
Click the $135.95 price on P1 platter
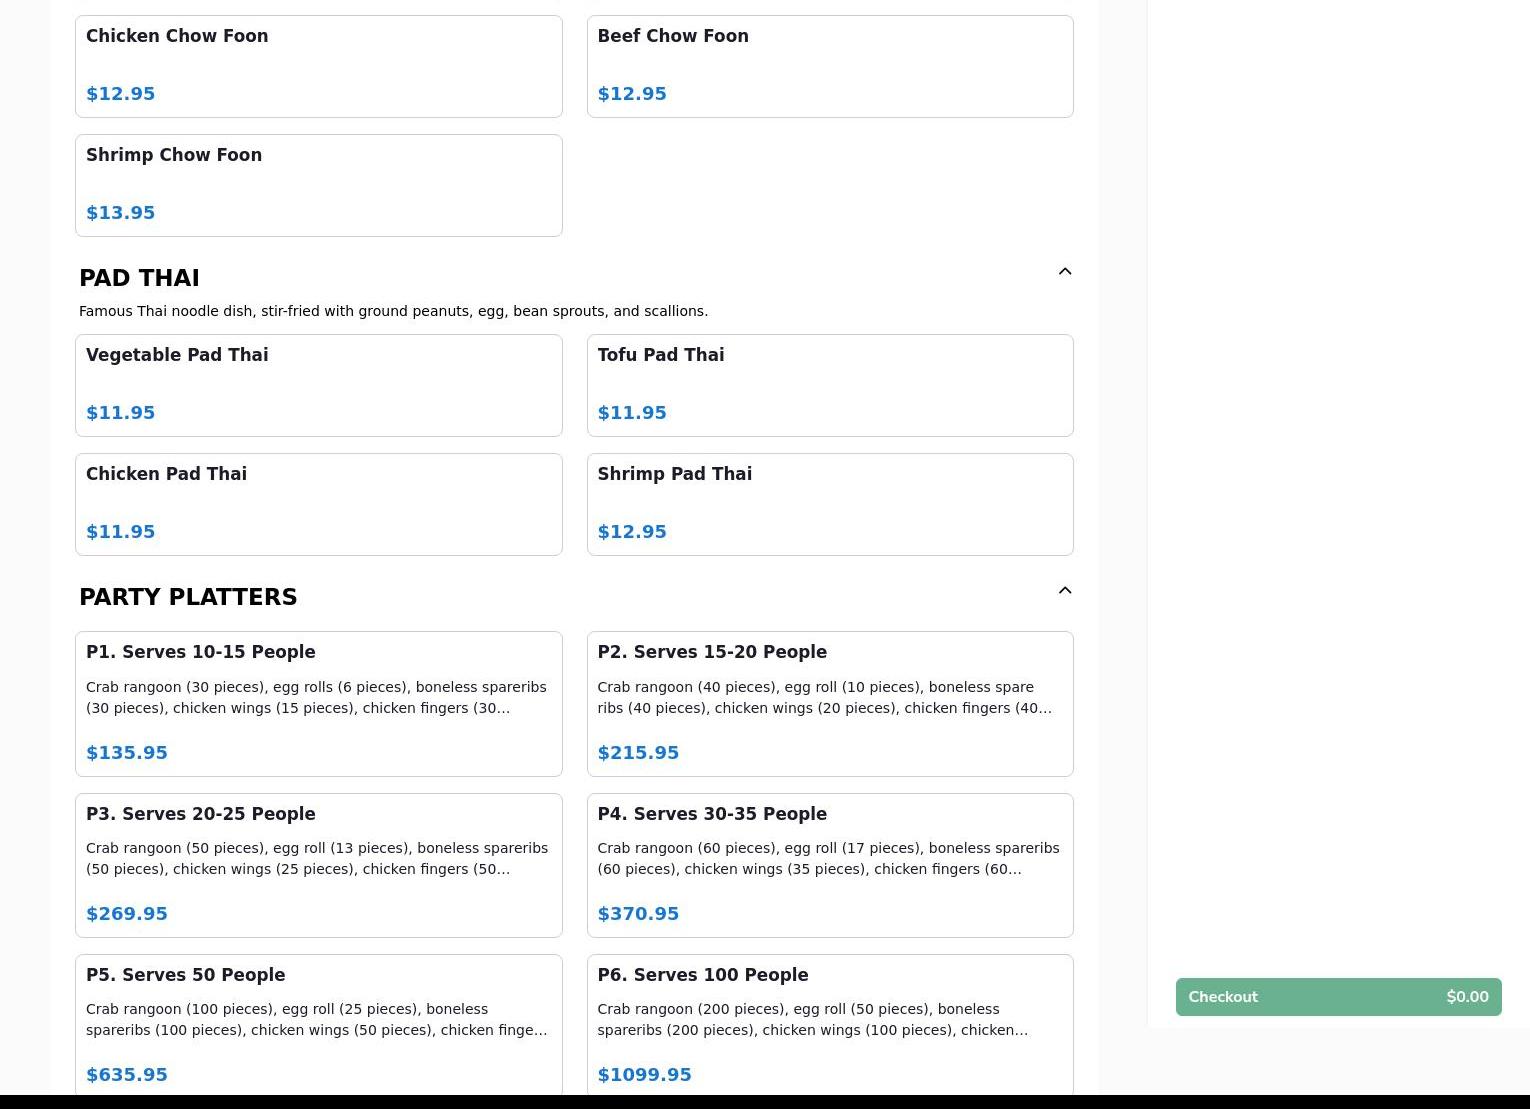click(127, 752)
